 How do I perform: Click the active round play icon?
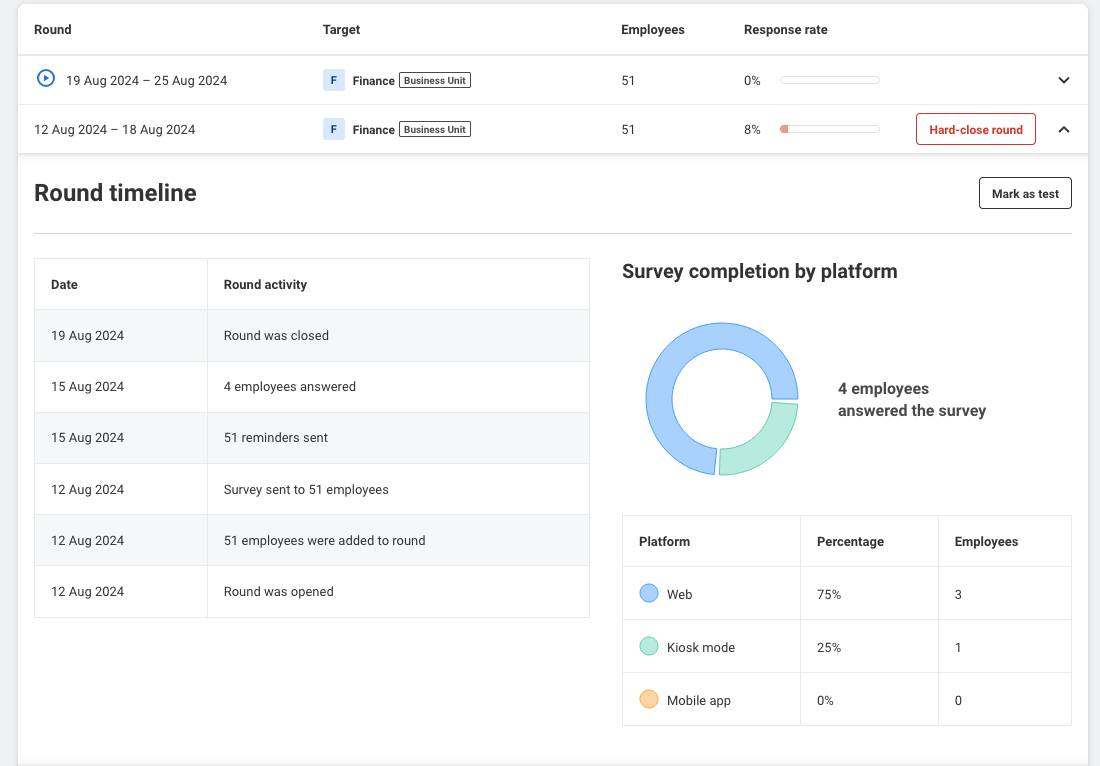[x=46, y=78]
